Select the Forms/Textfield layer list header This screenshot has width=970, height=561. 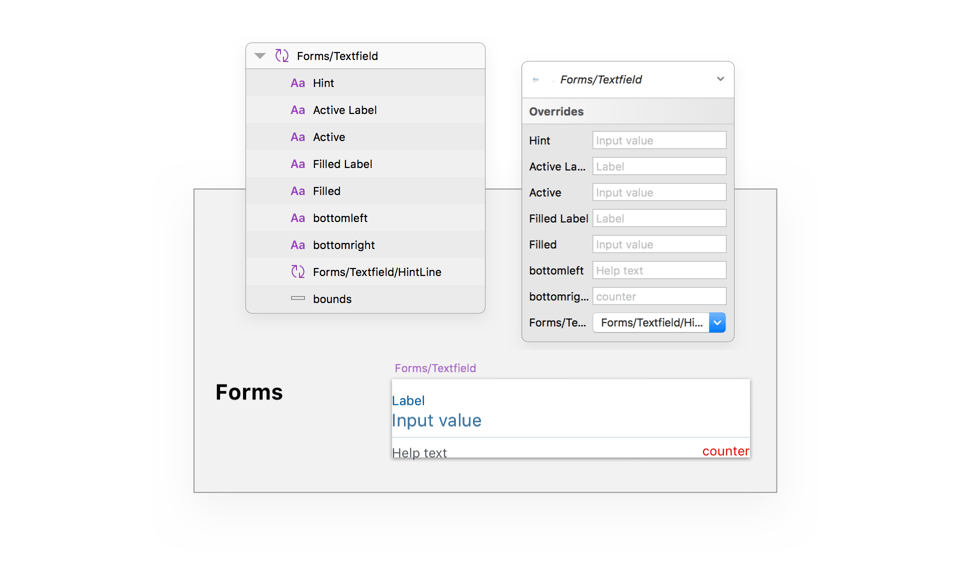point(365,56)
